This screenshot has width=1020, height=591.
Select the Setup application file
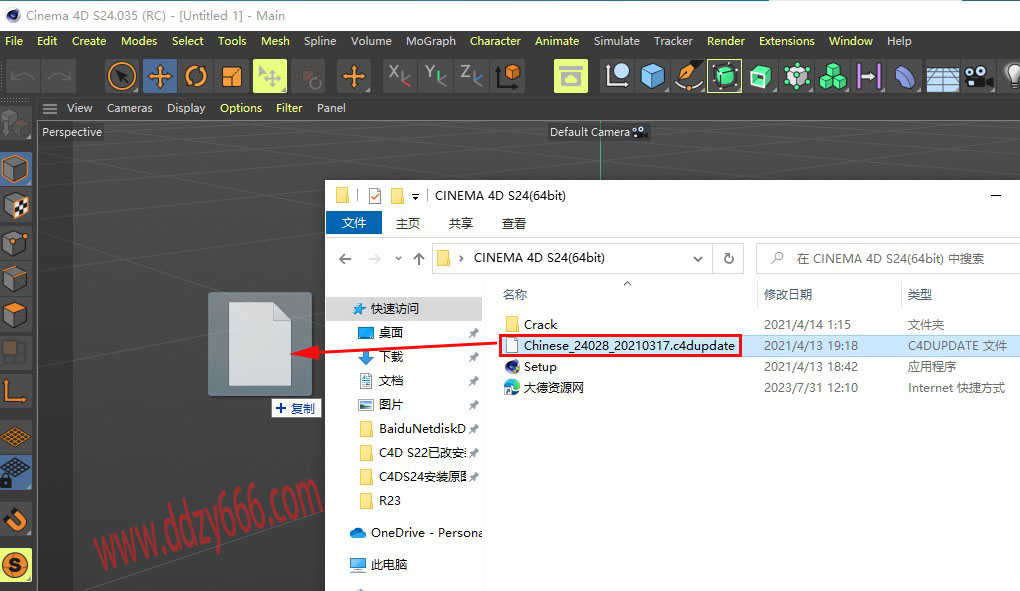540,367
